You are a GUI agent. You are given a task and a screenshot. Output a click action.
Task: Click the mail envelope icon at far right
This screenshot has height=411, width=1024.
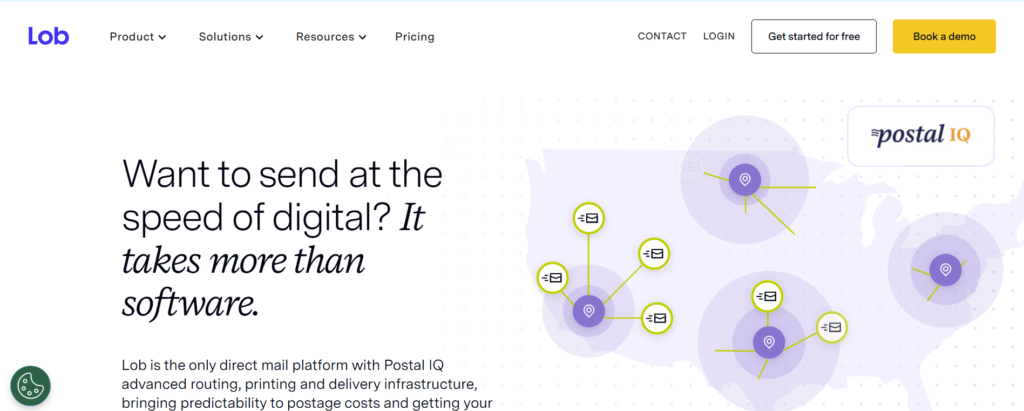click(831, 326)
